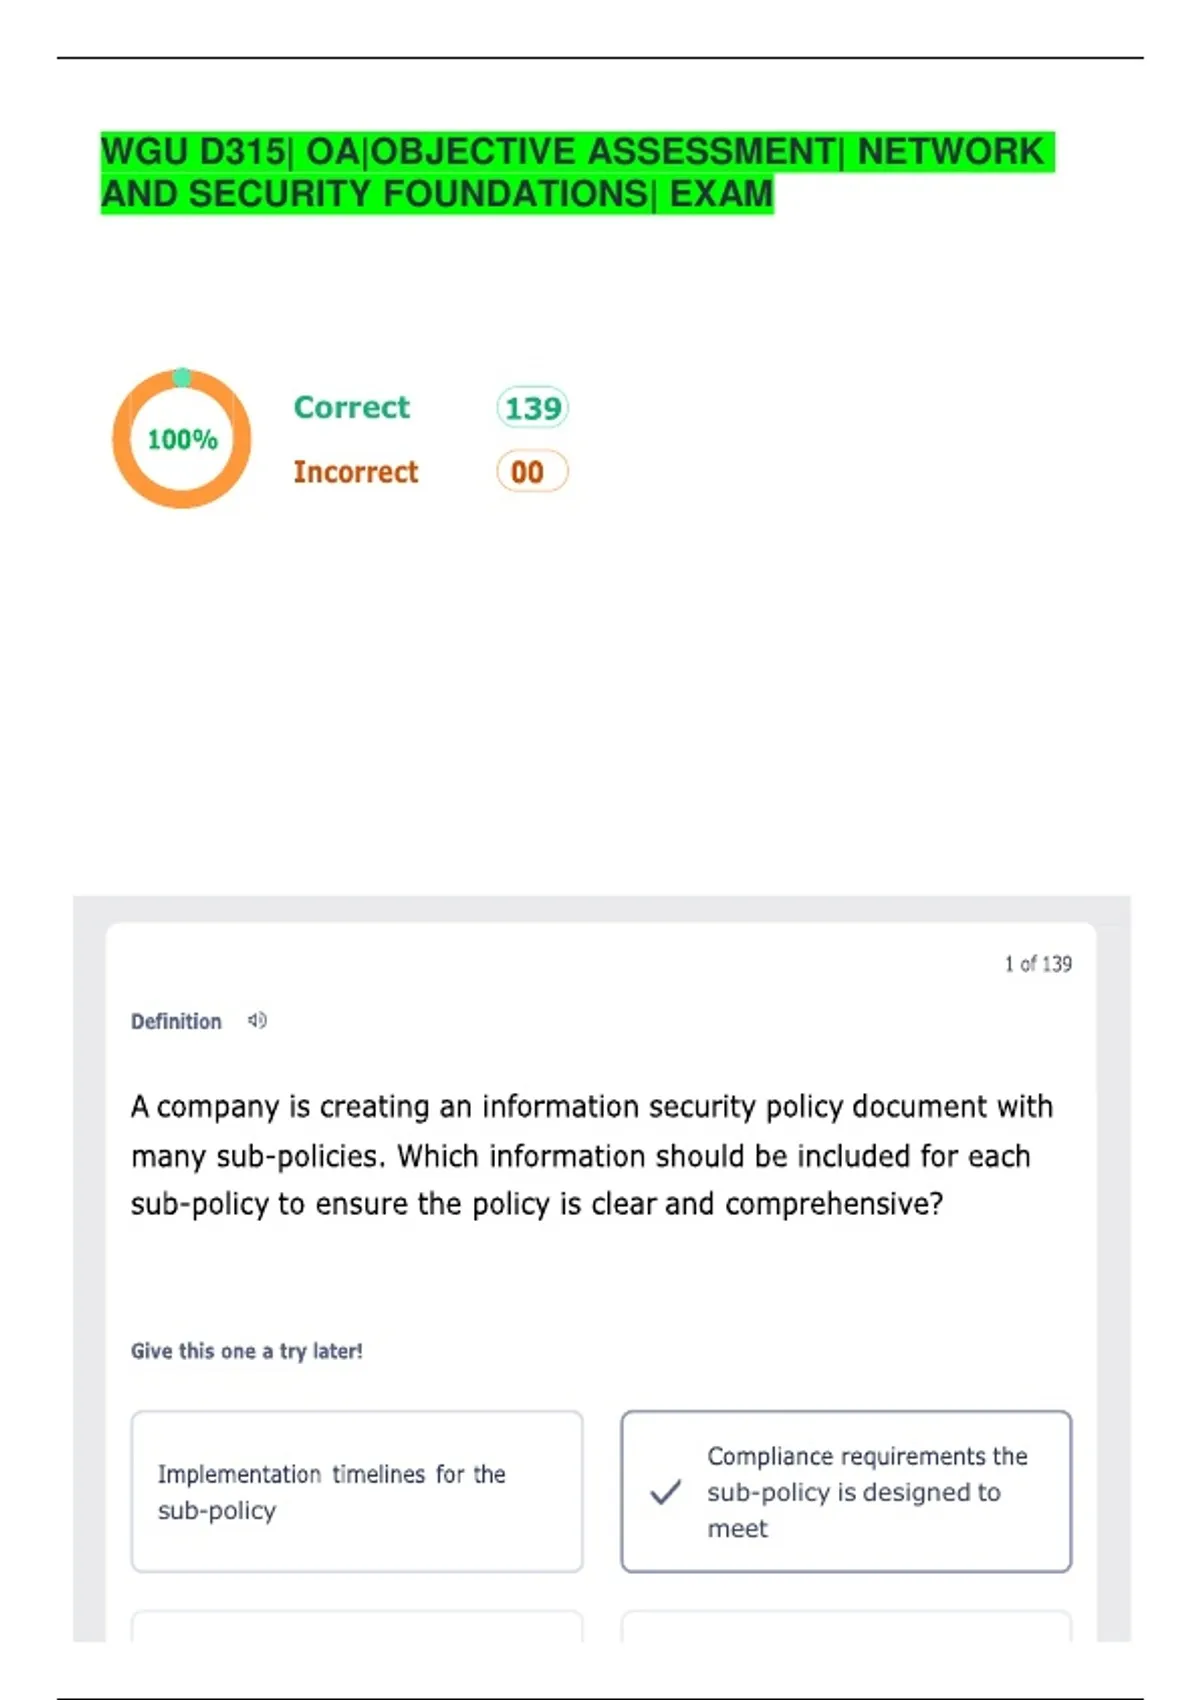Click the orange 00 incorrect count badge
The image size is (1200, 1700).
click(531, 472)
